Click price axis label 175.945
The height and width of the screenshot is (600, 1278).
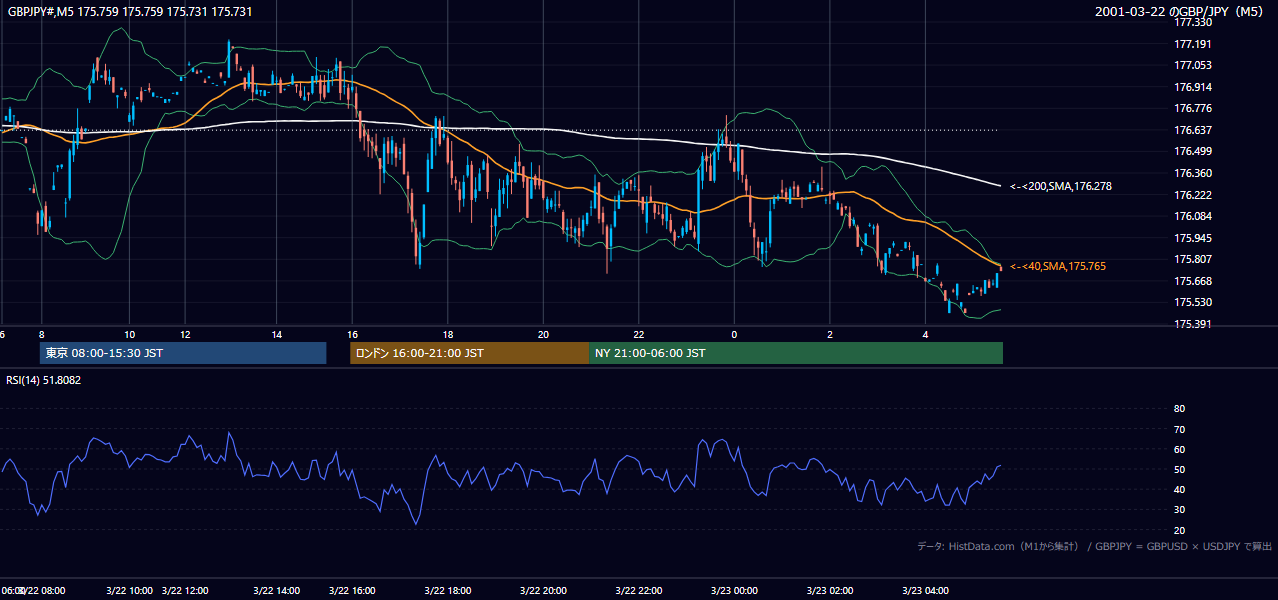tap(1192, 238)
